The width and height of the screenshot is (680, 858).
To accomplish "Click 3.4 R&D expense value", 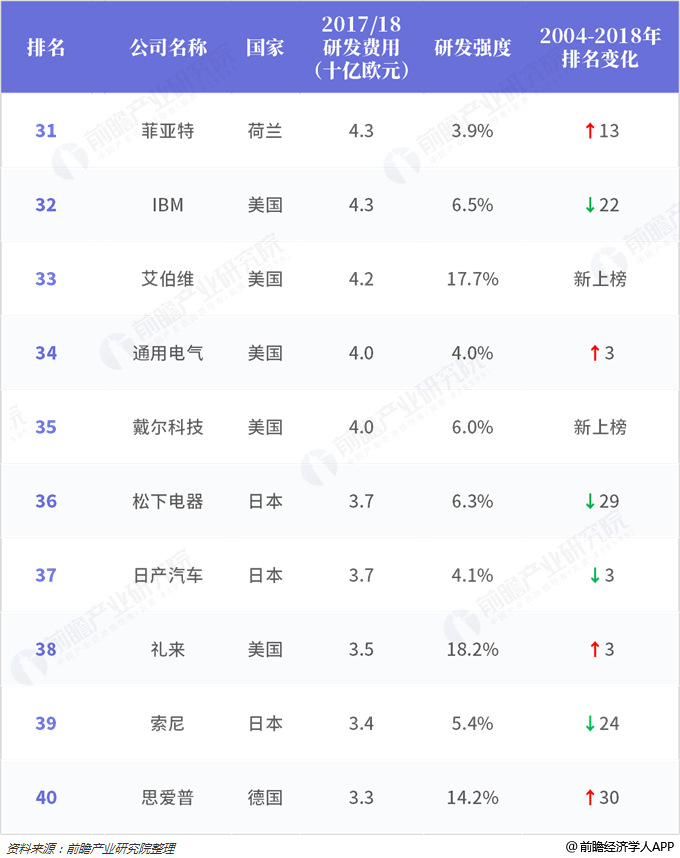I will (361, 723).
